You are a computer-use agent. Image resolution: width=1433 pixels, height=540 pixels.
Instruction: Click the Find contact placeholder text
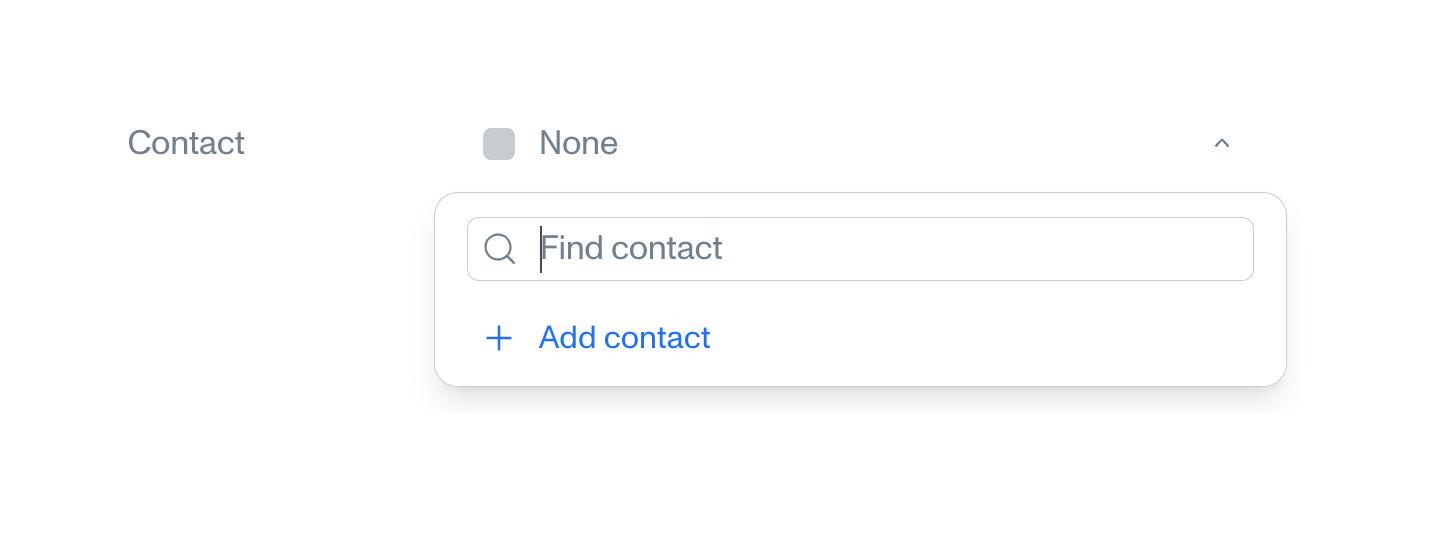632,249
